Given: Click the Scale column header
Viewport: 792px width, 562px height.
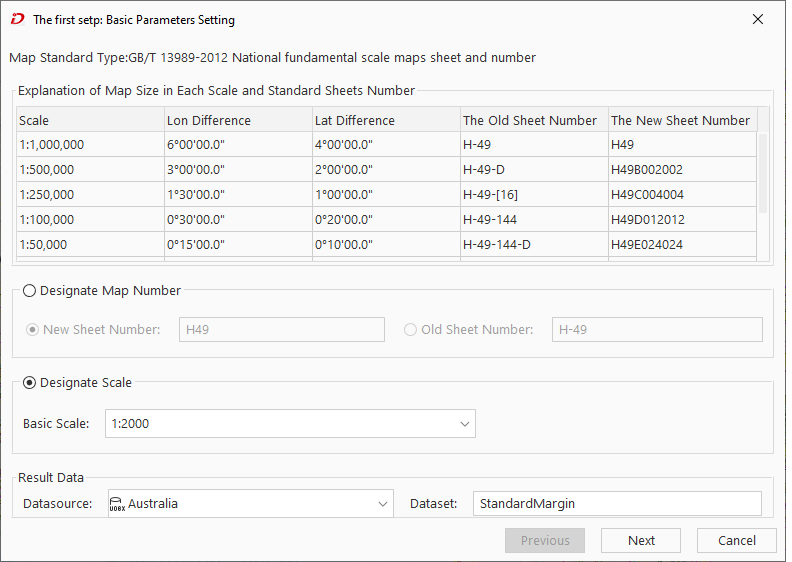Looking at the screenshot, I should 89,121.
